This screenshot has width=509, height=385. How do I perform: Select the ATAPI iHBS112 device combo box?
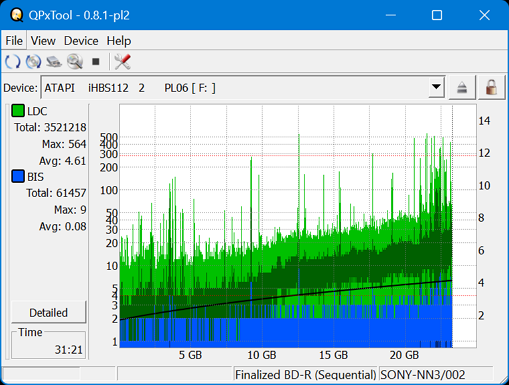243,87
